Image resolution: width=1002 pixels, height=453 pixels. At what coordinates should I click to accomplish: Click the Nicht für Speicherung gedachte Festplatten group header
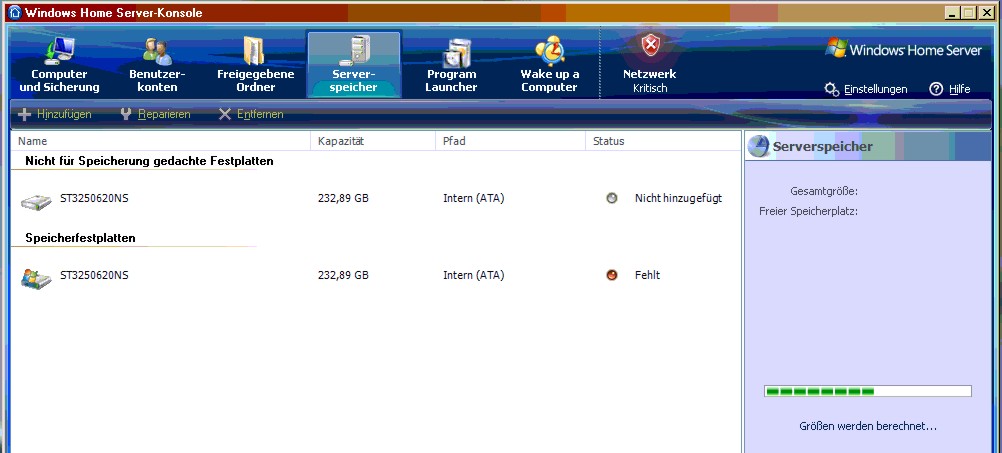(x=149, y=161)
